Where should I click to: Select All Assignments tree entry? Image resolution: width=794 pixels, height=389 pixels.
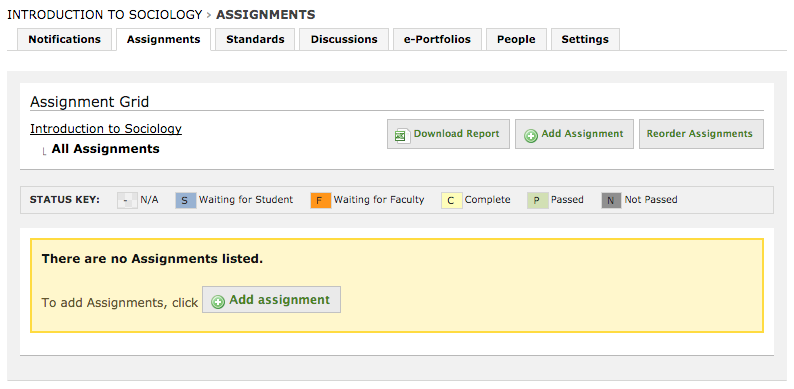pos(105,149)
